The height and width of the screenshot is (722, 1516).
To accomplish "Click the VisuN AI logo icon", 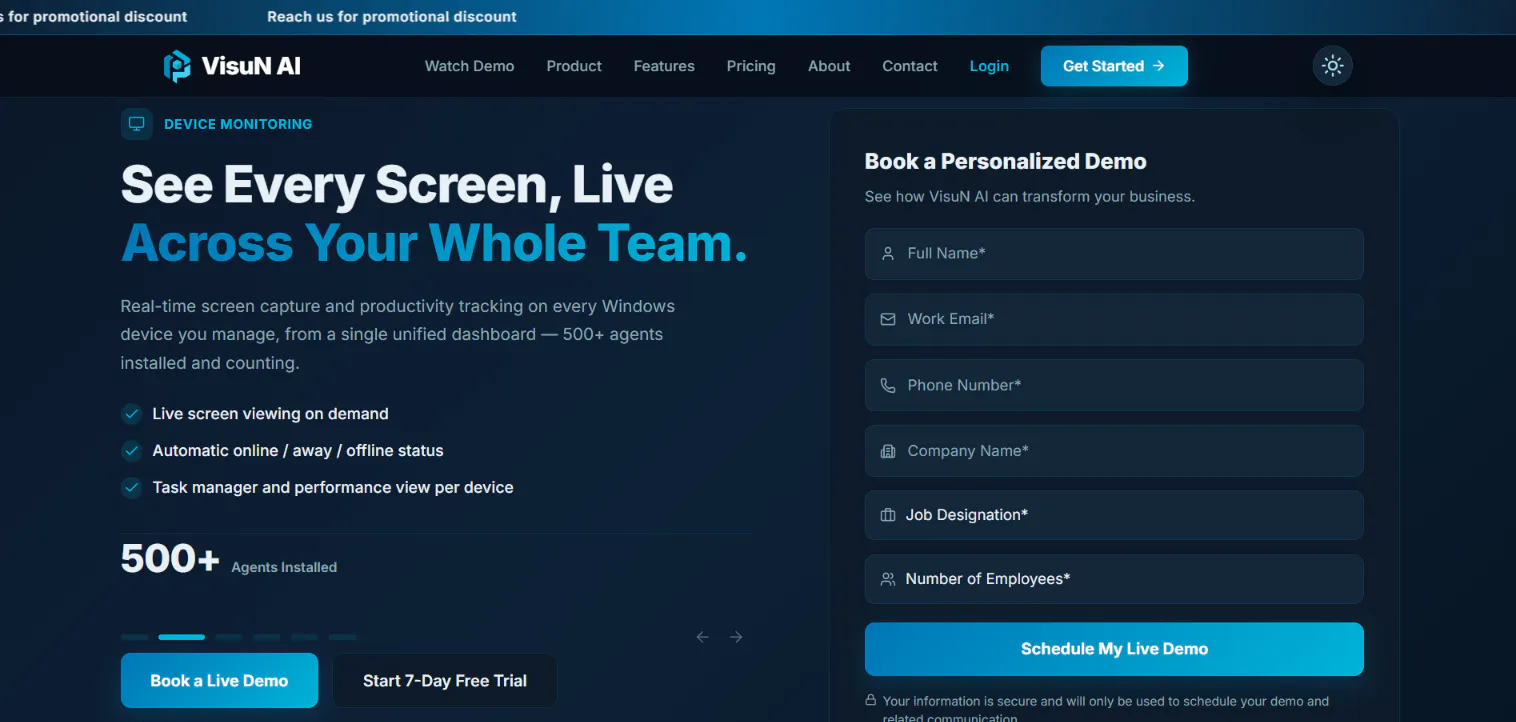I will pos(177,66).
